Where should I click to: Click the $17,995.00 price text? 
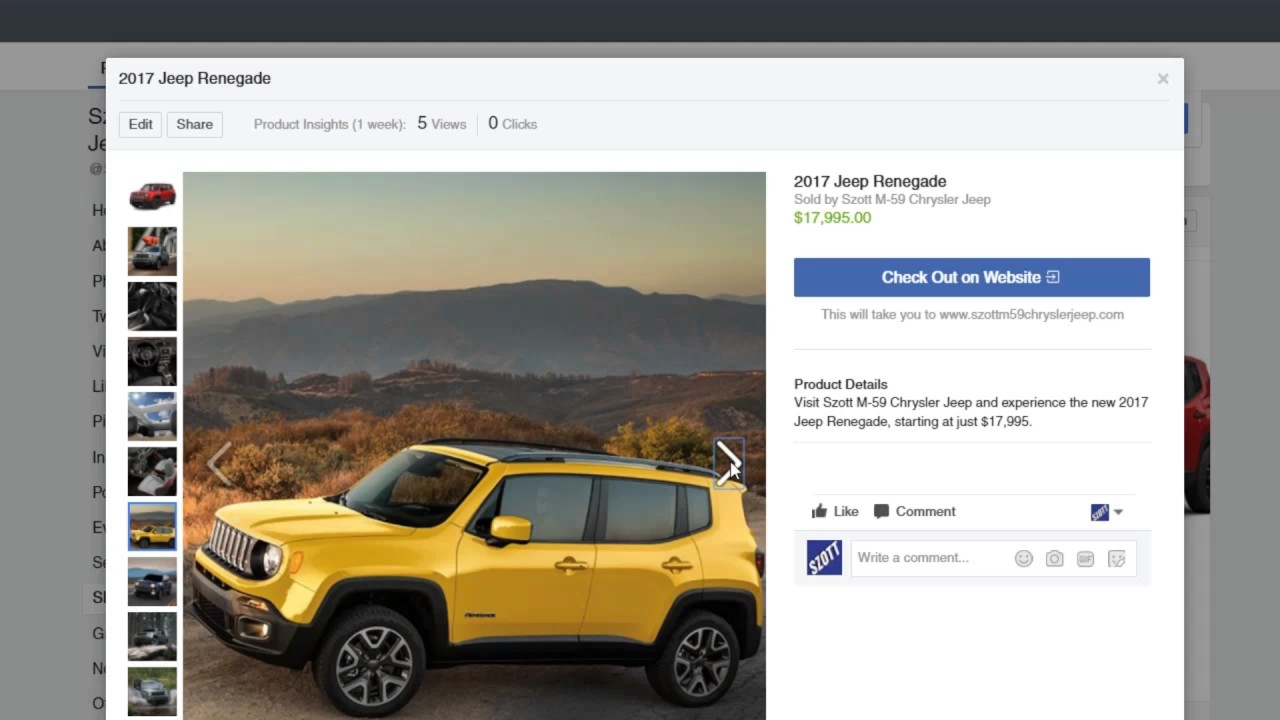[832, 218]
